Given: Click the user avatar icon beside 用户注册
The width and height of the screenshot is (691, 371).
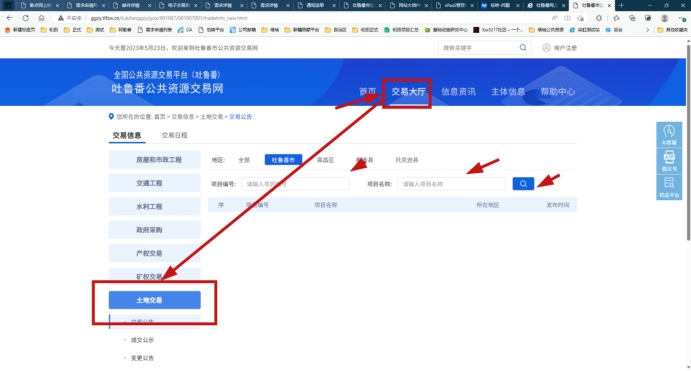Looking at the screenshot, I should pos(546,48).
